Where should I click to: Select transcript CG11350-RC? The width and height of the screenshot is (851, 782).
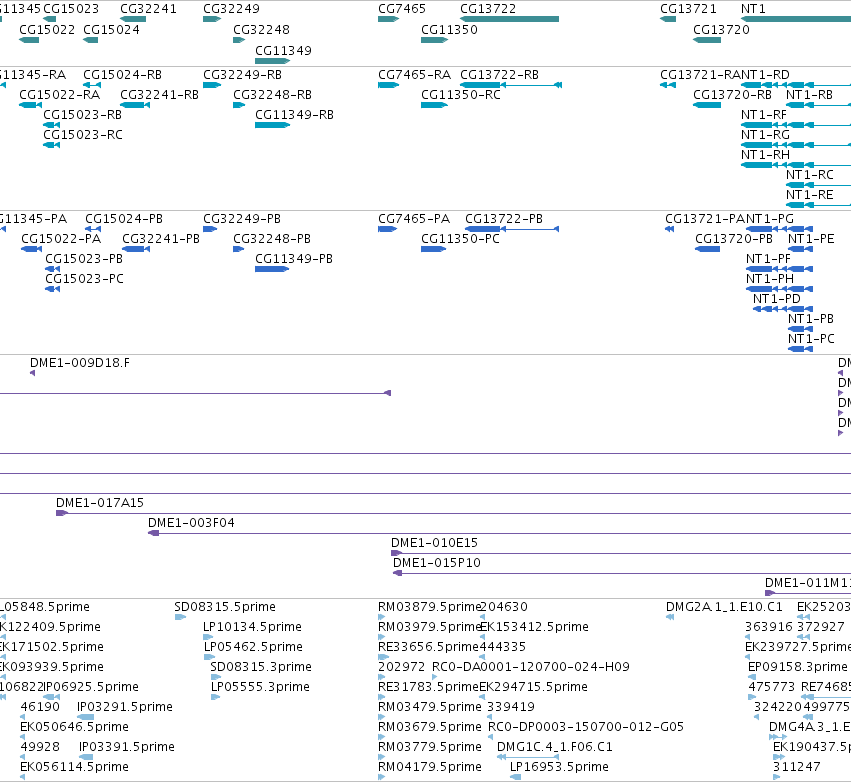point(461,94)
